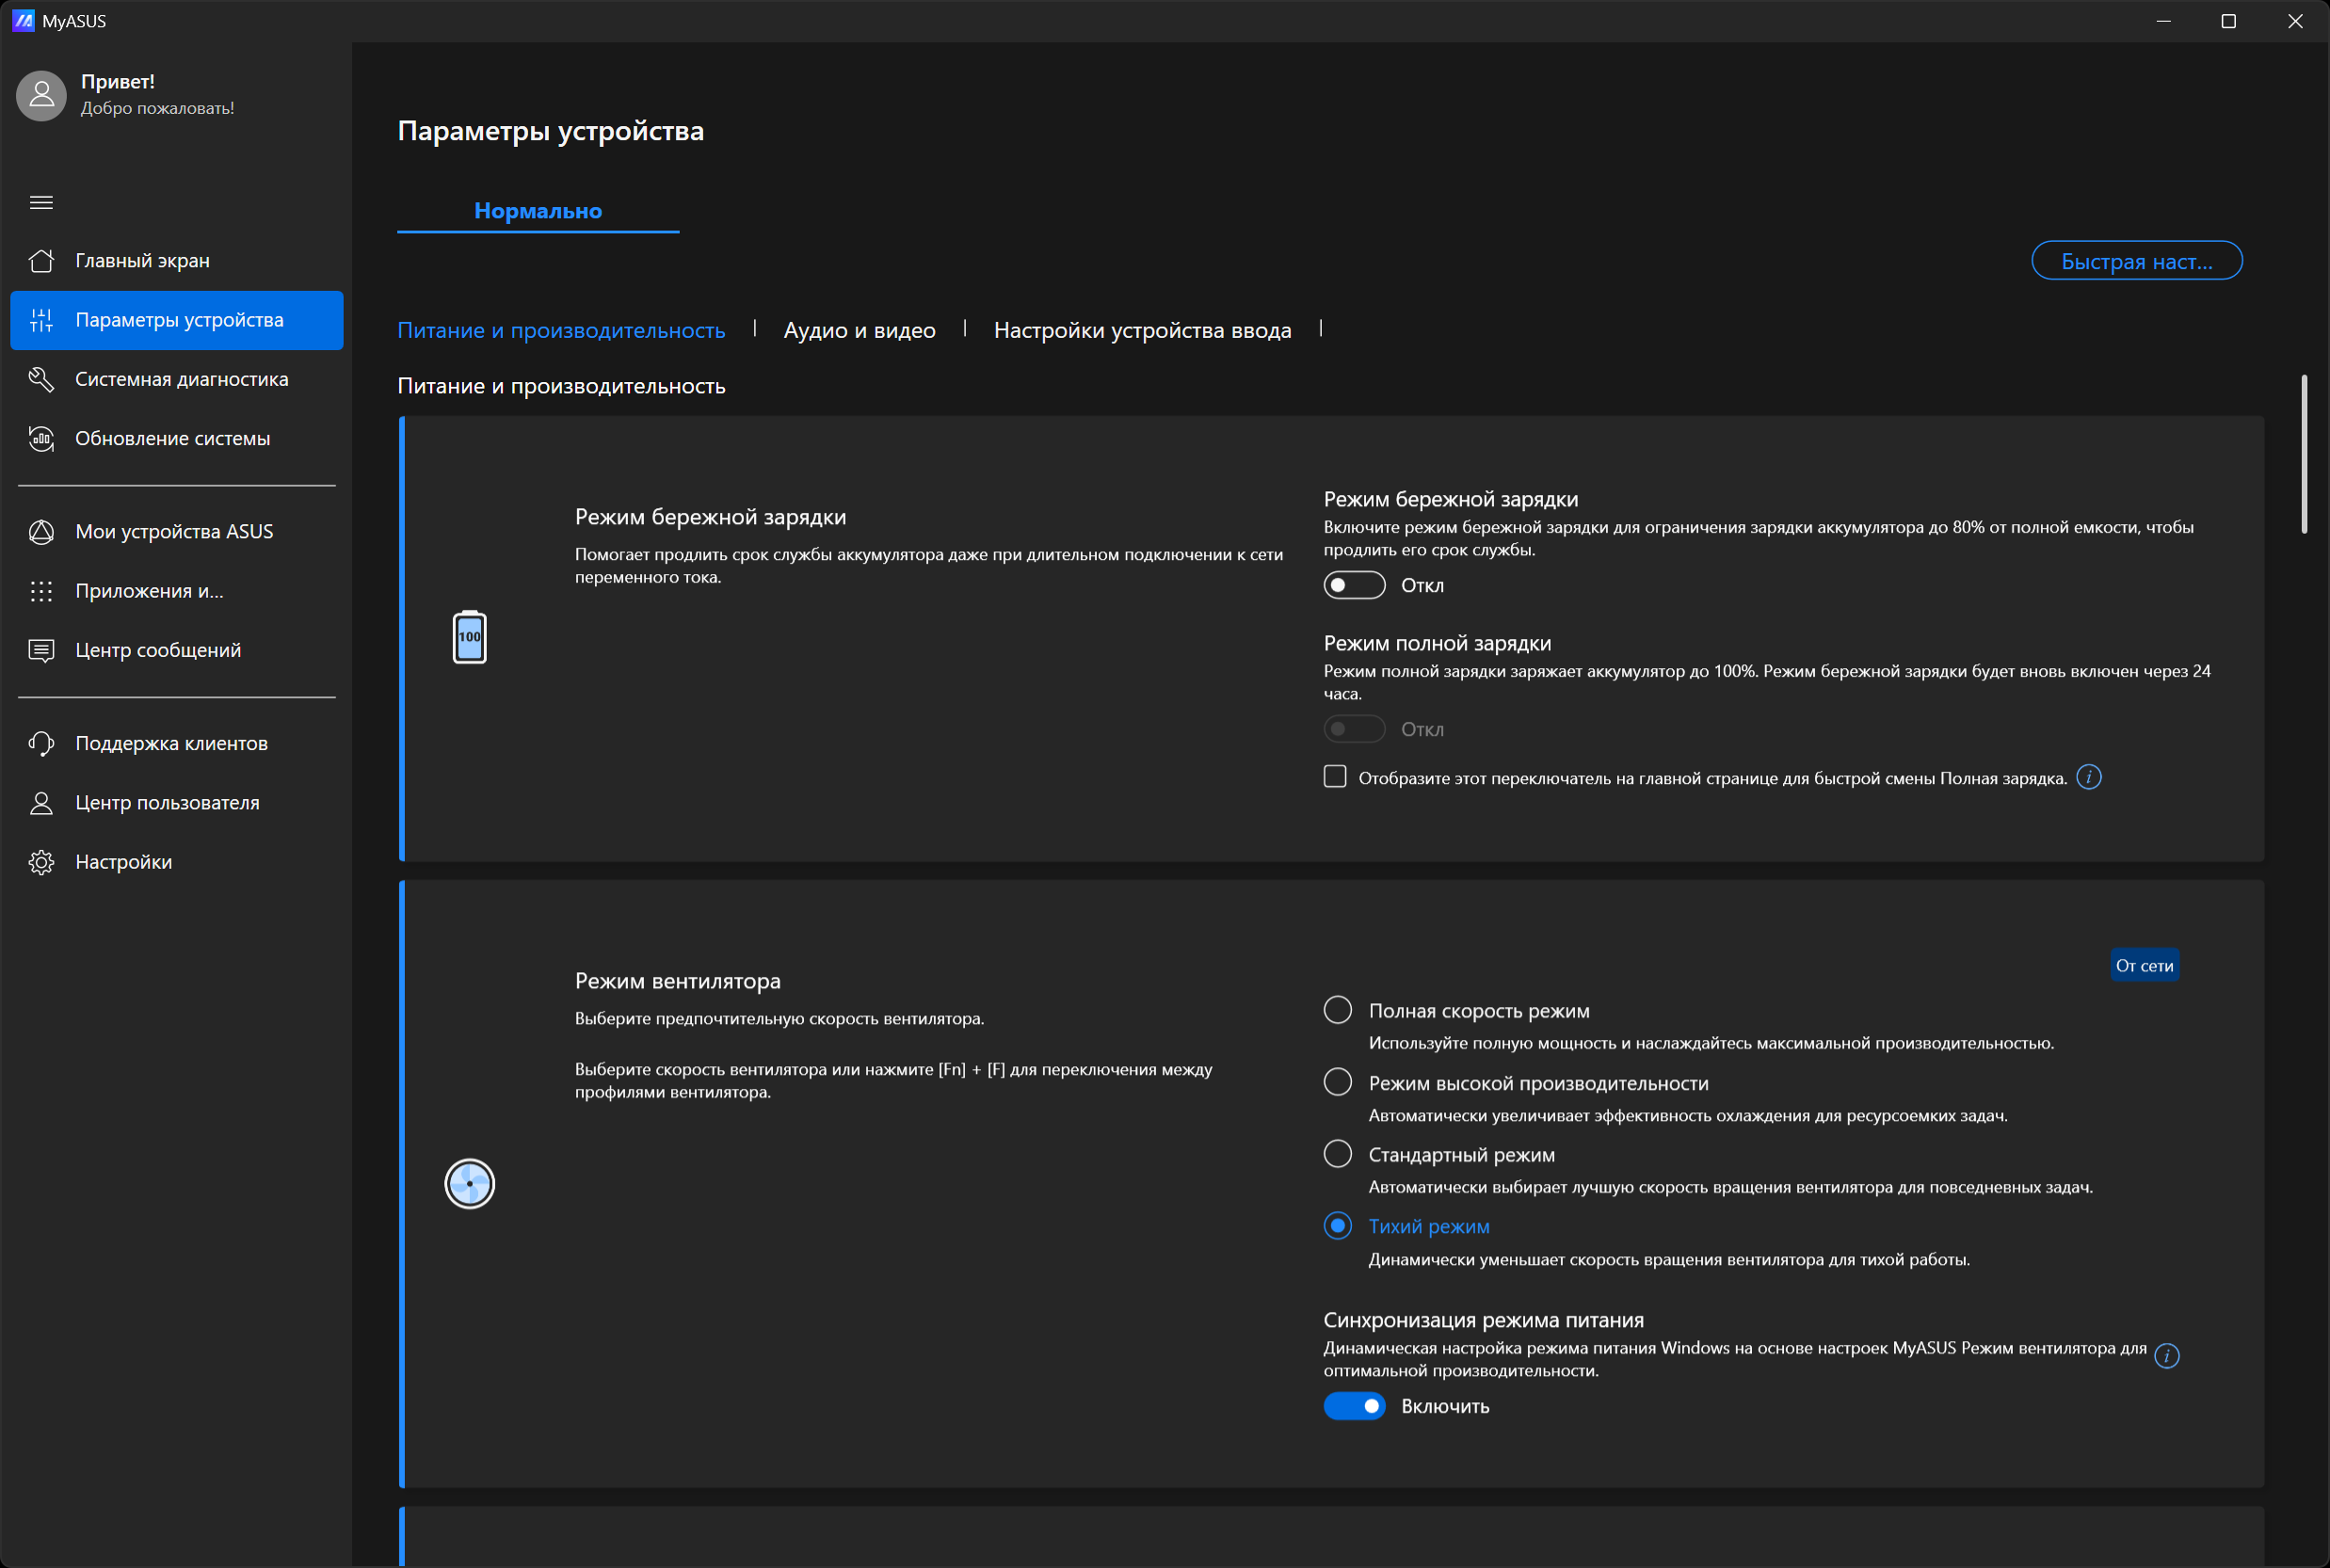Click the Быстрая наст... button
The image size is (2330, 1568).
point(2136,261)
